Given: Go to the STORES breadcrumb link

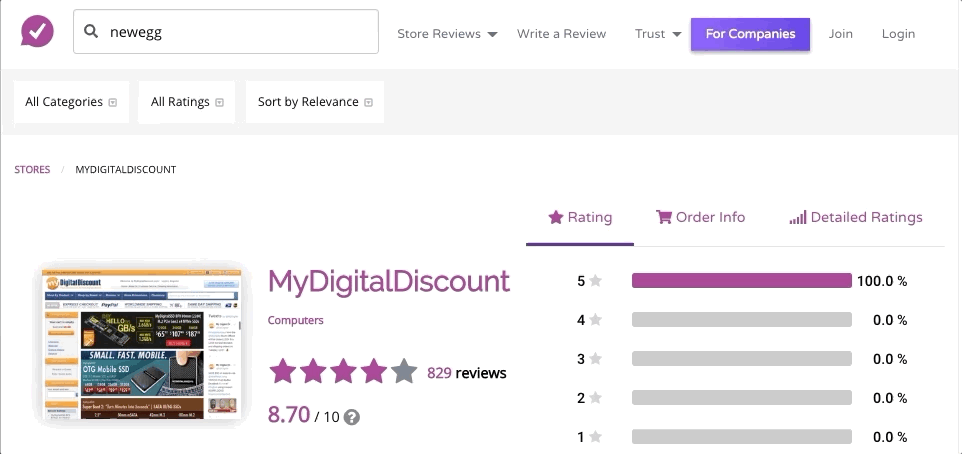Looking at the screenshot, I should pos(33,169).
